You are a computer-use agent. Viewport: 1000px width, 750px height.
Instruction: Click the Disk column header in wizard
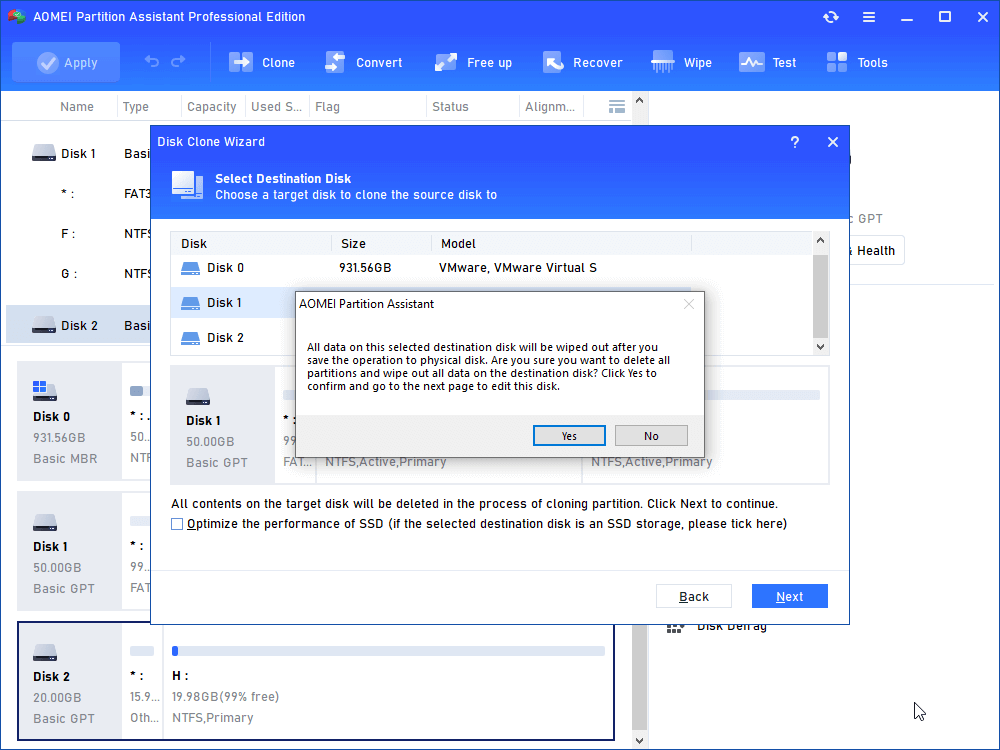tap(194, 244)
